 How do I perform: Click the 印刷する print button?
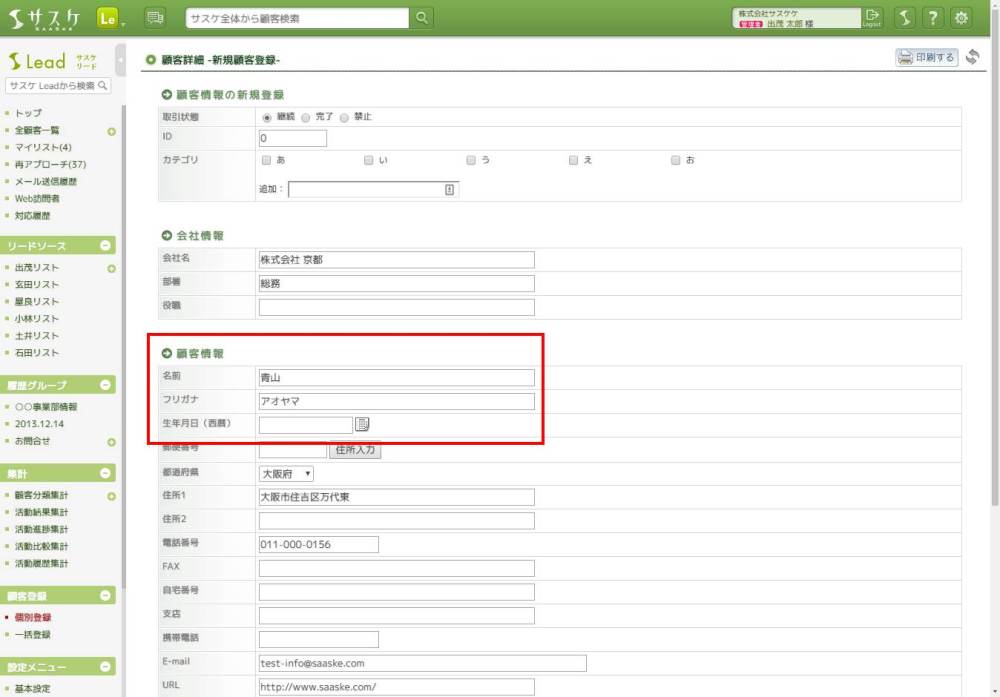click(x=926, y=58)
